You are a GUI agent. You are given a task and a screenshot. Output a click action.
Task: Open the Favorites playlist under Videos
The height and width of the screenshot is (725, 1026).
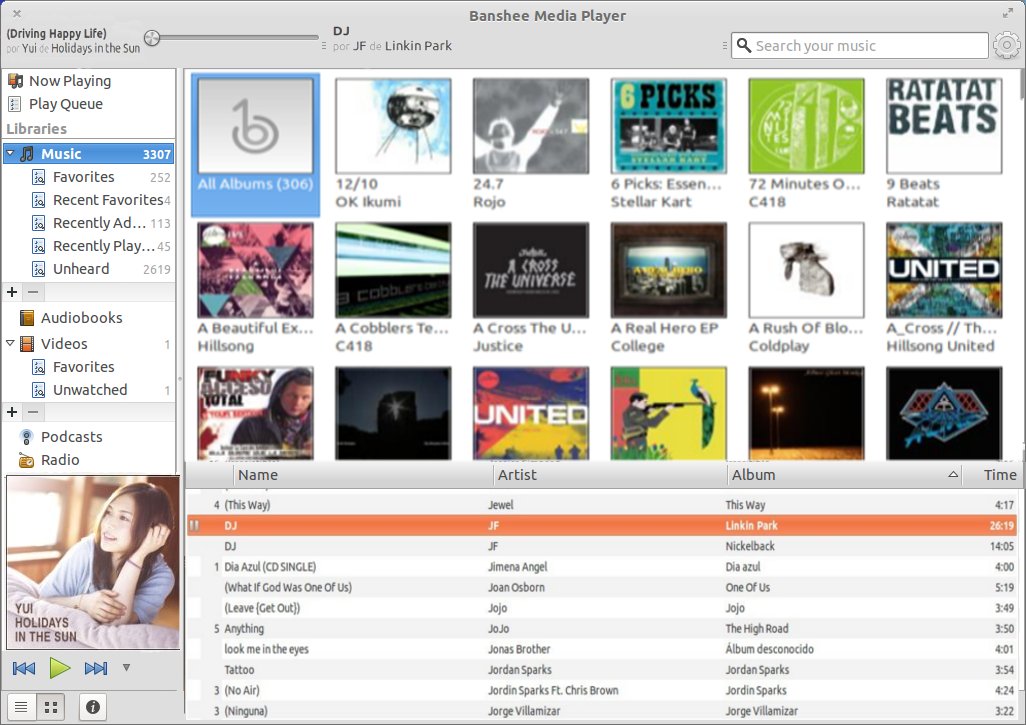[x=84, y=366]
